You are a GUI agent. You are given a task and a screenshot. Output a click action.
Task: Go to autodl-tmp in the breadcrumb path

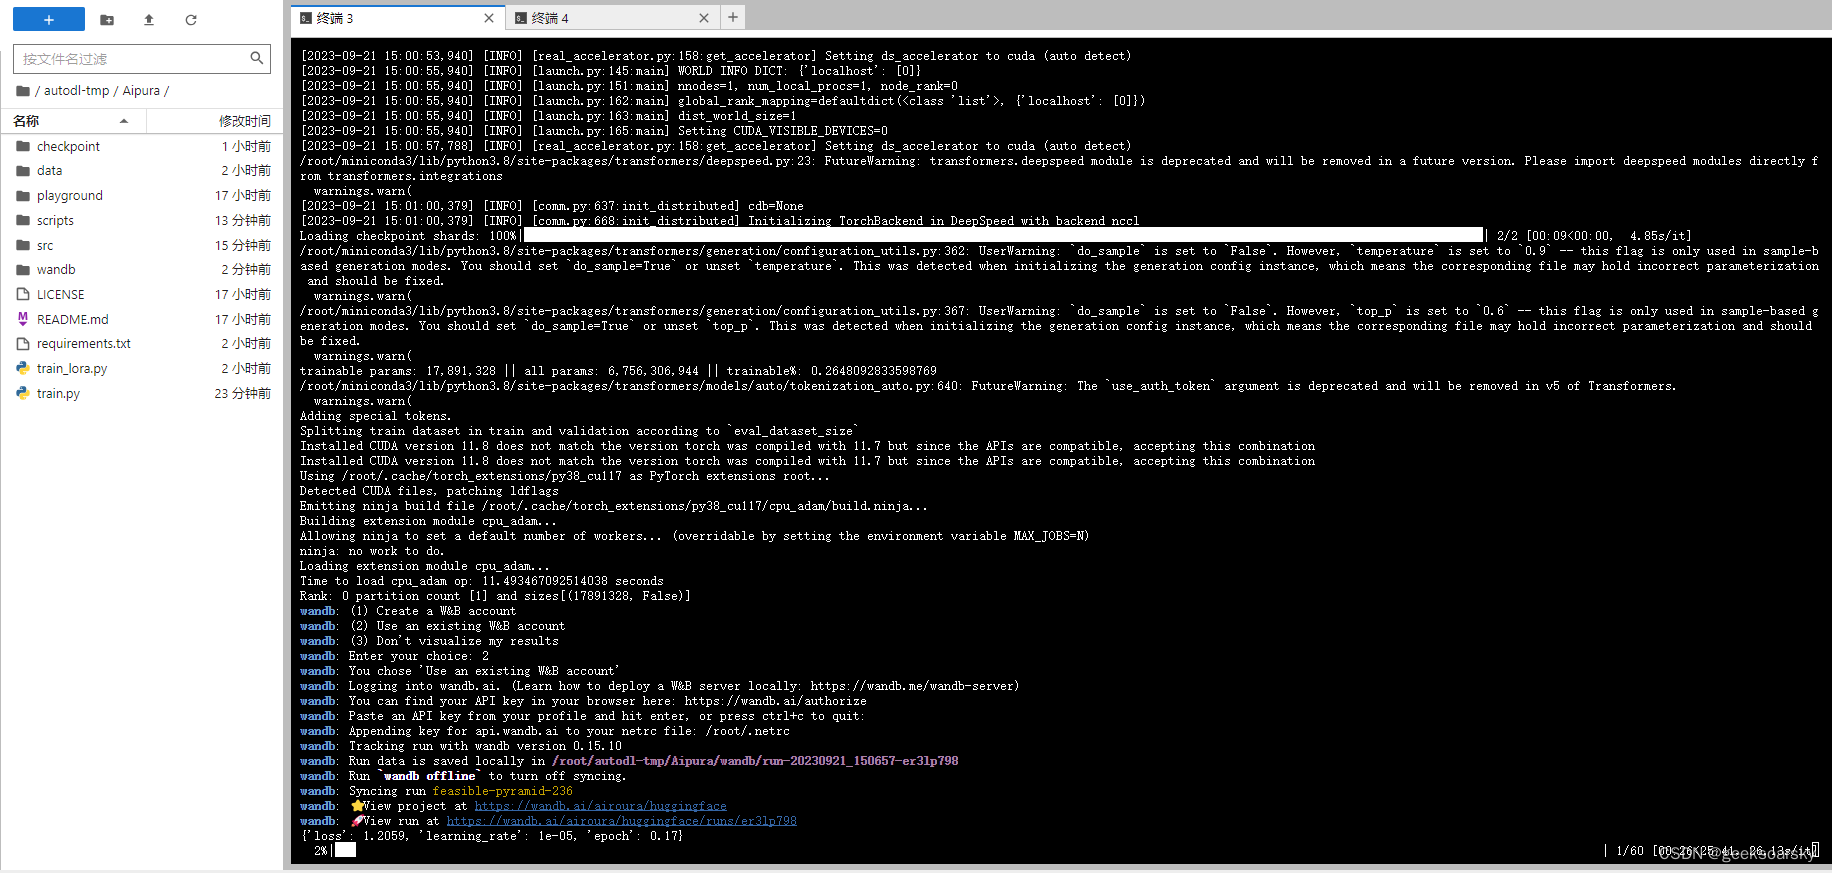(x=77, y=91)
